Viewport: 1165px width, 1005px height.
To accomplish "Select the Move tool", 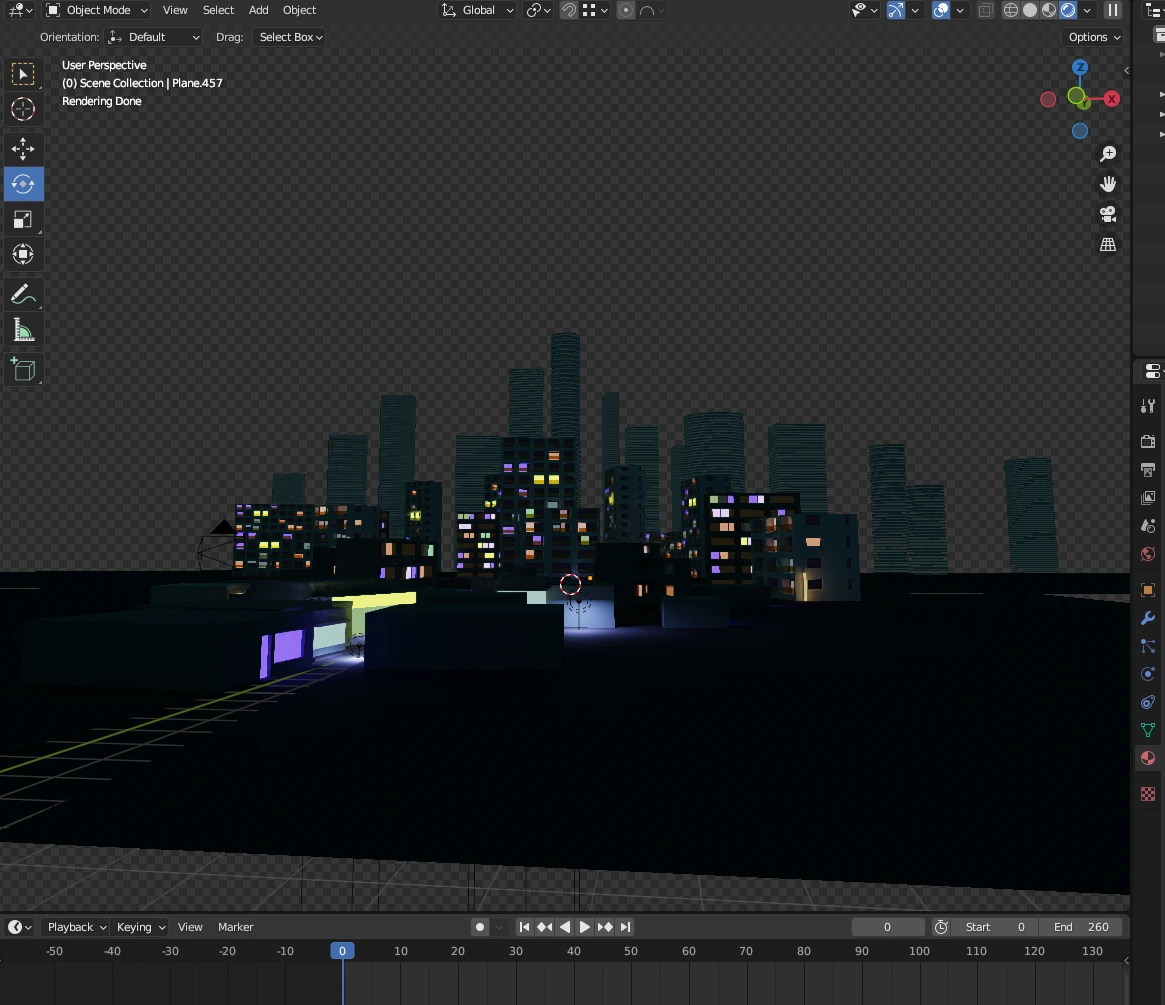I will pyautogui.click(x=23, y=149).
